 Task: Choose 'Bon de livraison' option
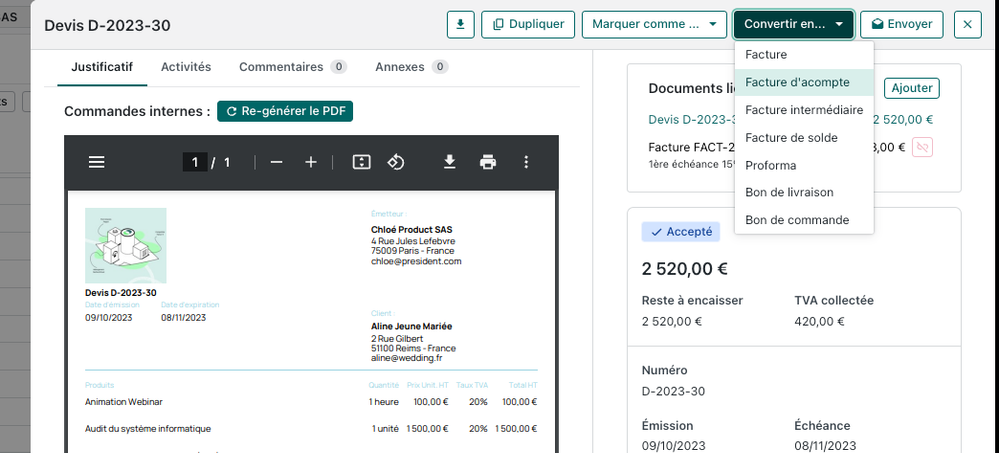point(789,192)
